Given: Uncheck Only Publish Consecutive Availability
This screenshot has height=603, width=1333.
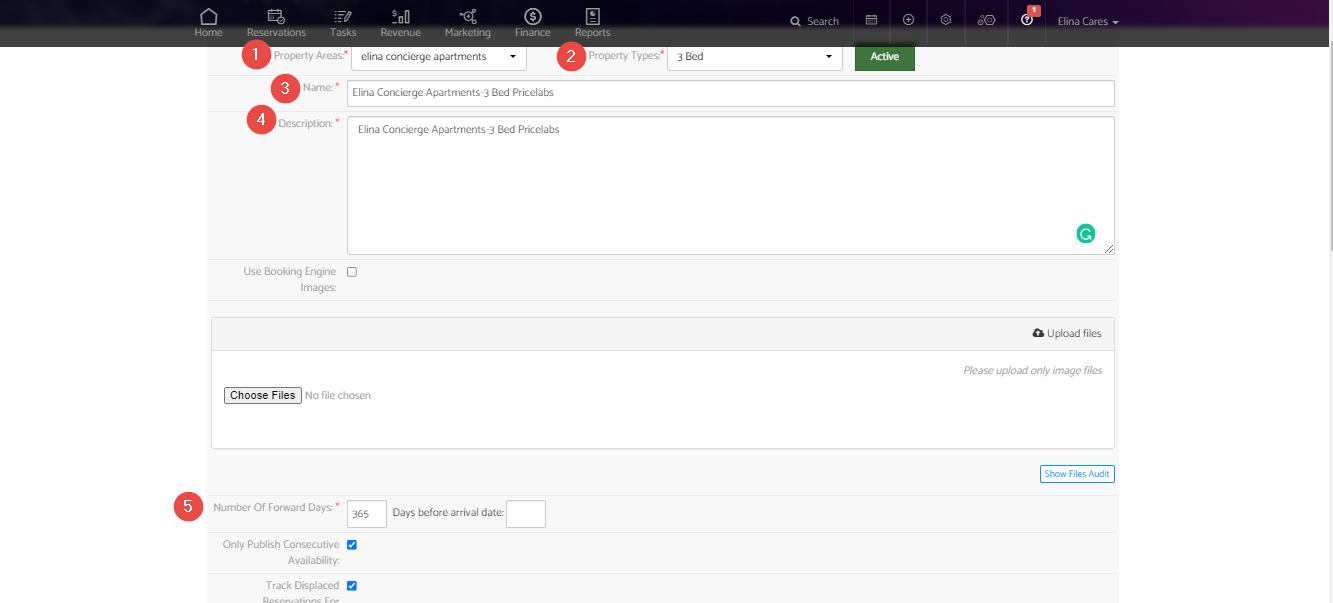Looking at the screenshot, I should [352, 545].
